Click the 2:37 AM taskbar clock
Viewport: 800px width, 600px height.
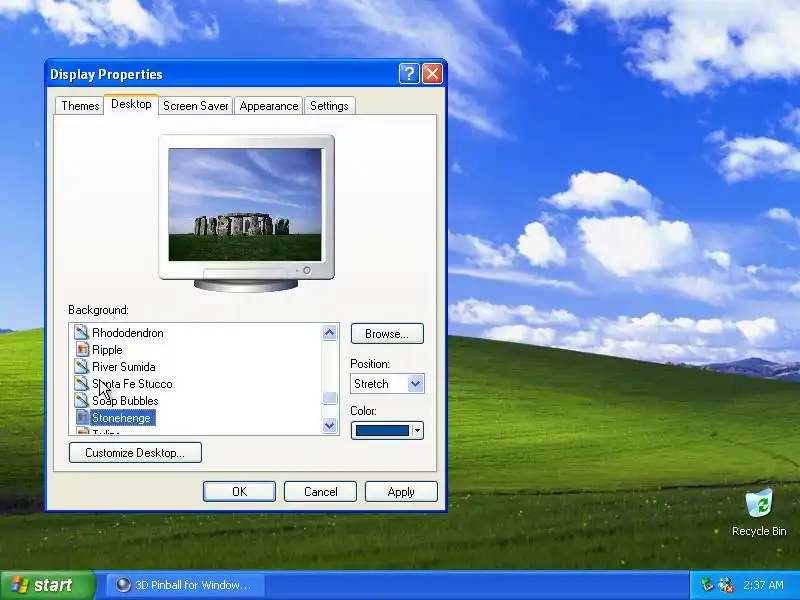tap(763, 585)
